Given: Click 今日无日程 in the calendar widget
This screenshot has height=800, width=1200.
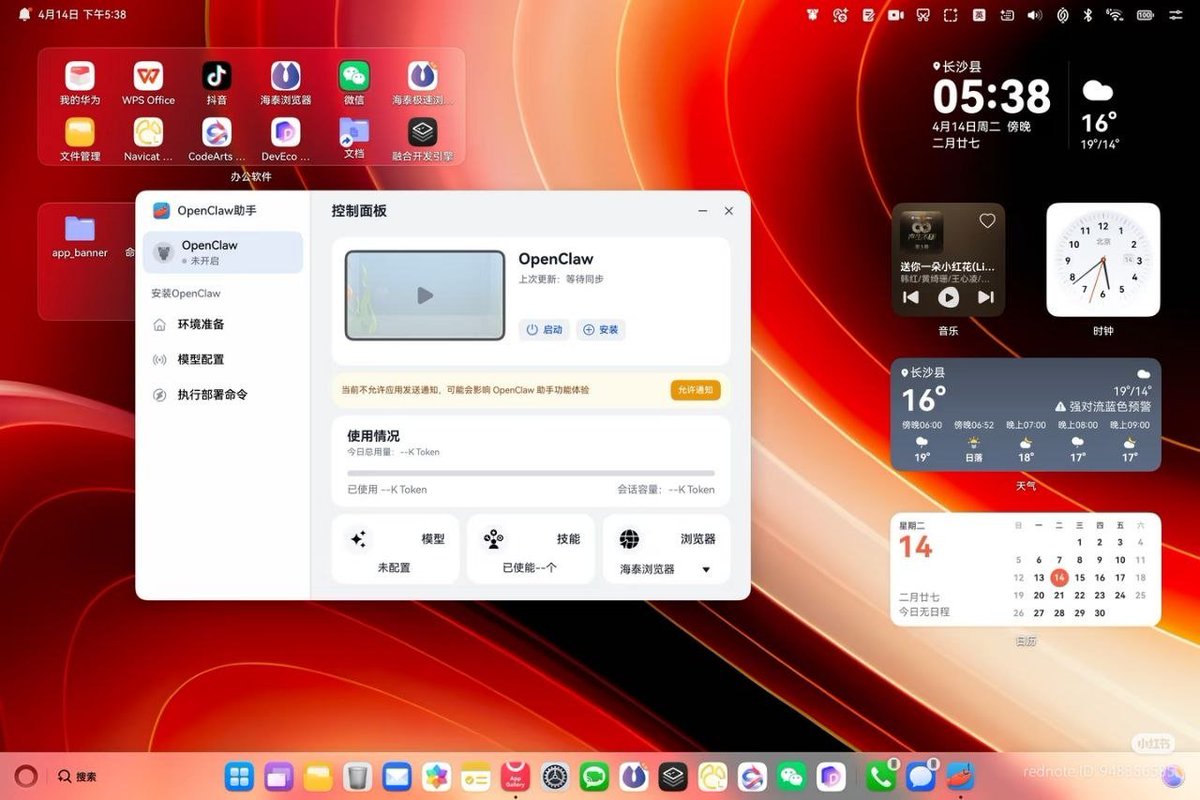Looking at the screenshot, I should click(x=923, y=611).
